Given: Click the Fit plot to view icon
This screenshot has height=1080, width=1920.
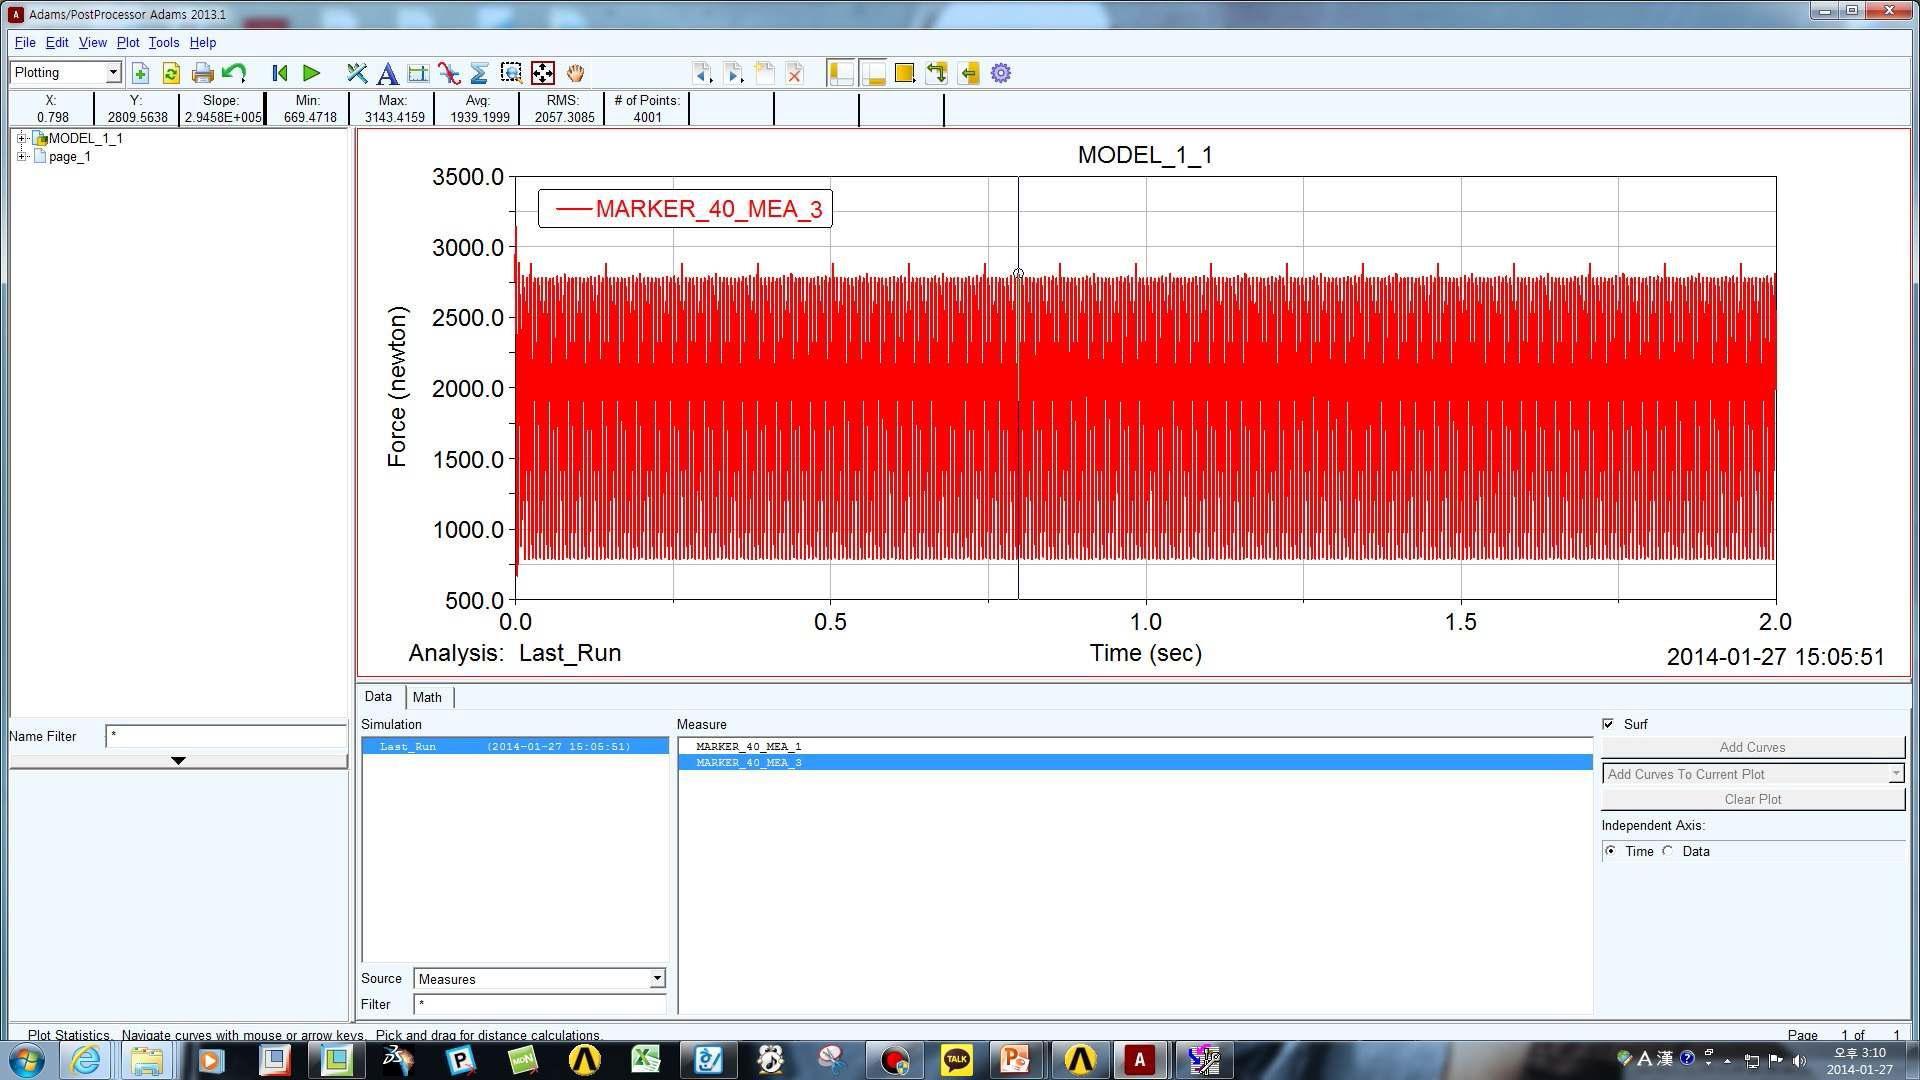Looking at the screenshot, I should [542, 73].
